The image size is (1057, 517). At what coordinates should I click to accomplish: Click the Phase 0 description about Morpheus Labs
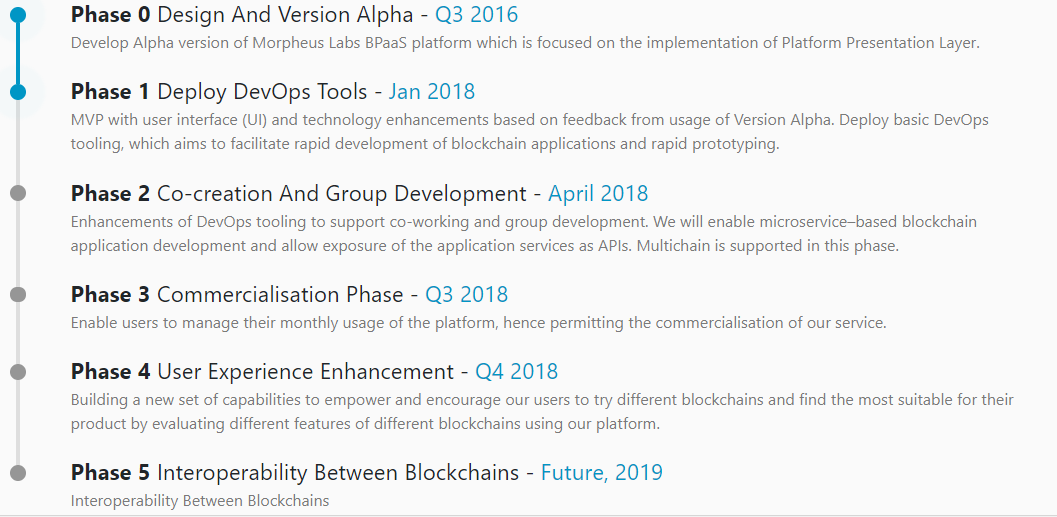click(x=525, y=43)
